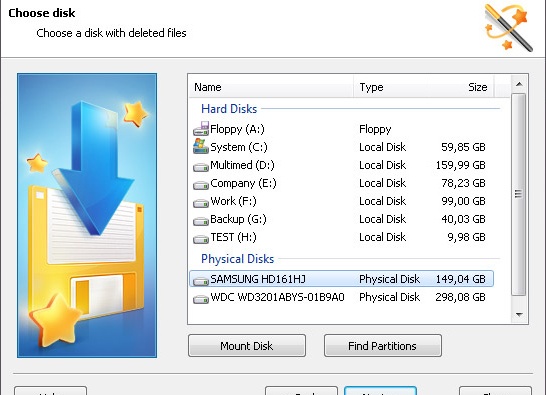
Task: Click the WDC WD3201ABYS physical disk icon
Action: pyautogui.click(x=201, y=299)
